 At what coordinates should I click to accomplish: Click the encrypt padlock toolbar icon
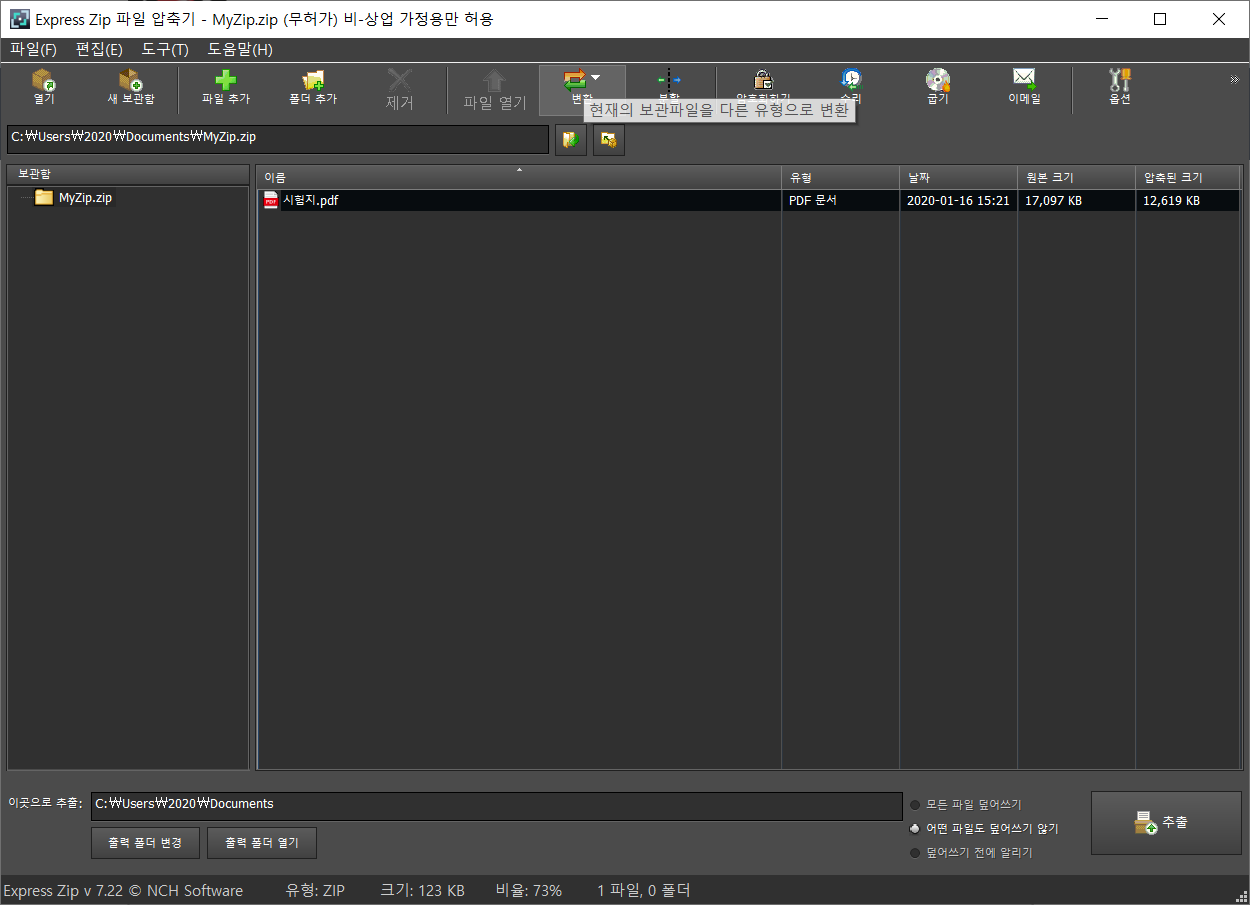click(763, 79)
